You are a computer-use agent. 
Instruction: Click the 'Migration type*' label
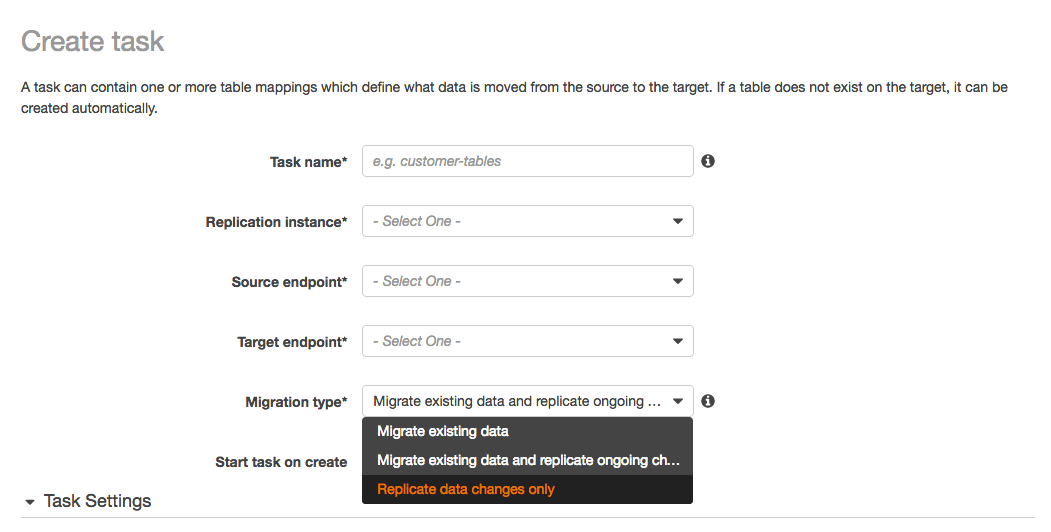click(296, 402)
